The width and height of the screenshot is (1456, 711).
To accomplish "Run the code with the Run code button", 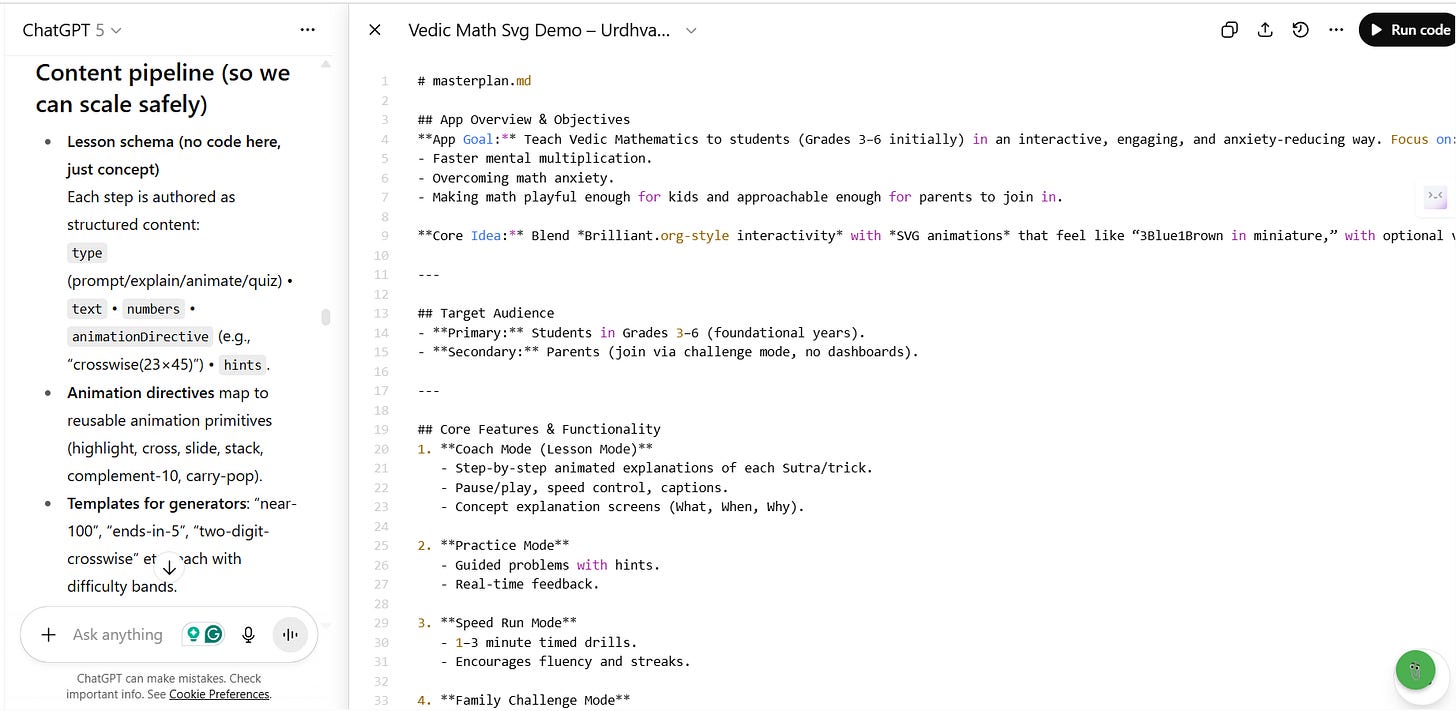I will 1408,30.
